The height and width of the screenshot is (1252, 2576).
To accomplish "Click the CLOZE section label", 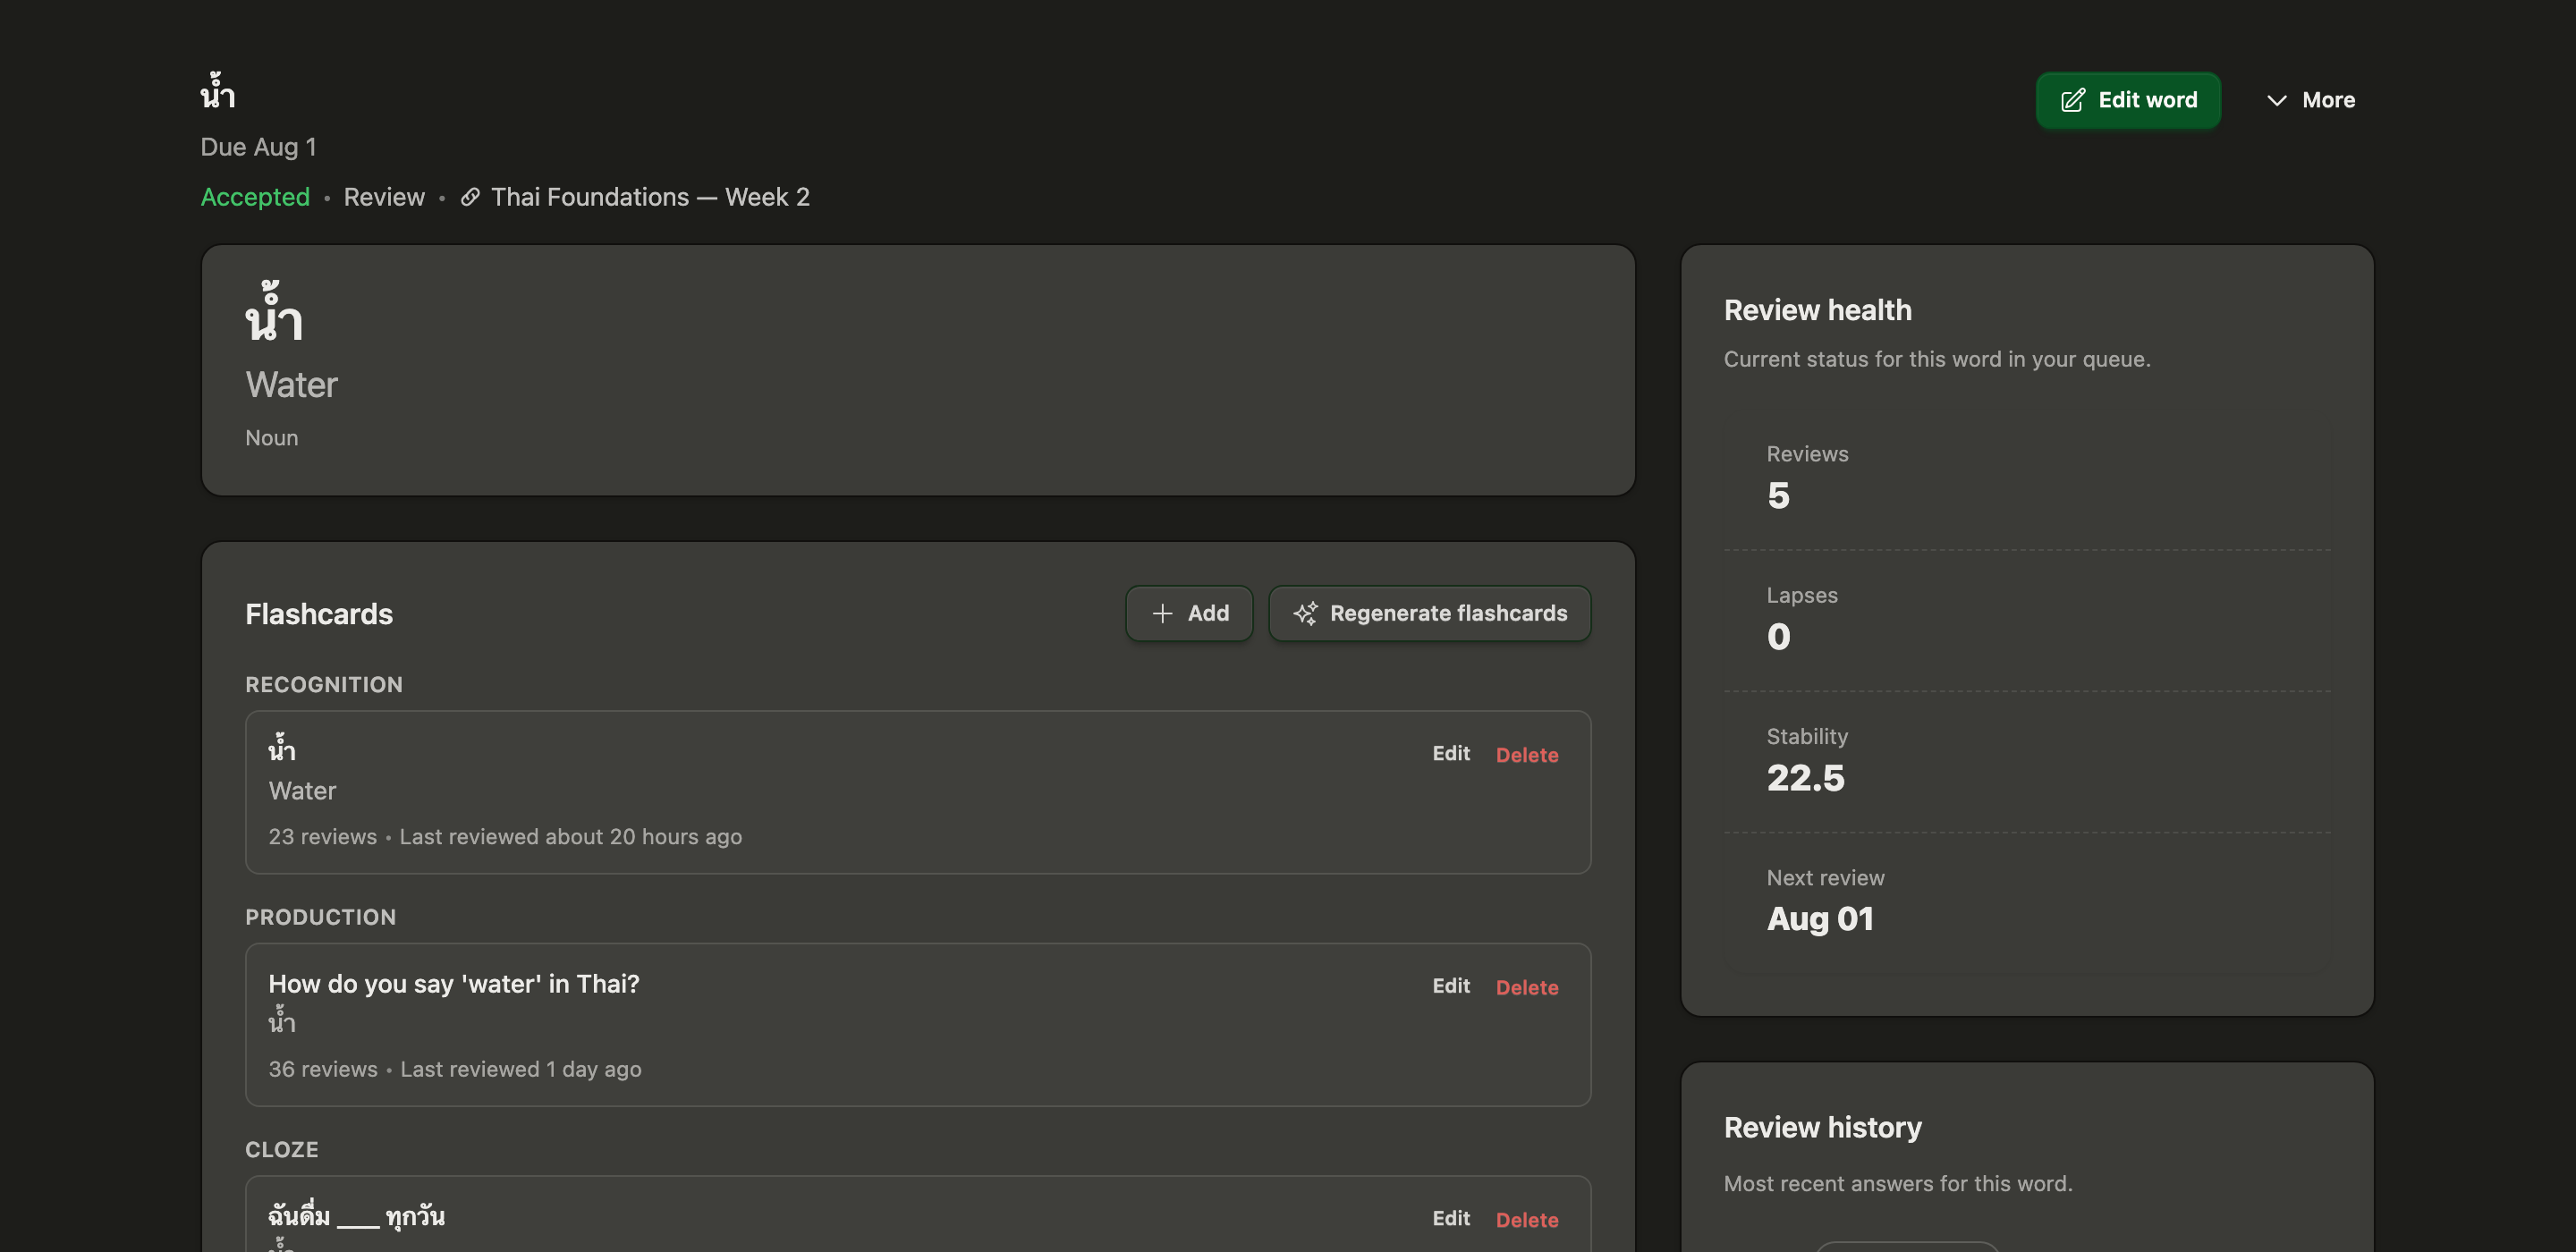I will 282,1150.
